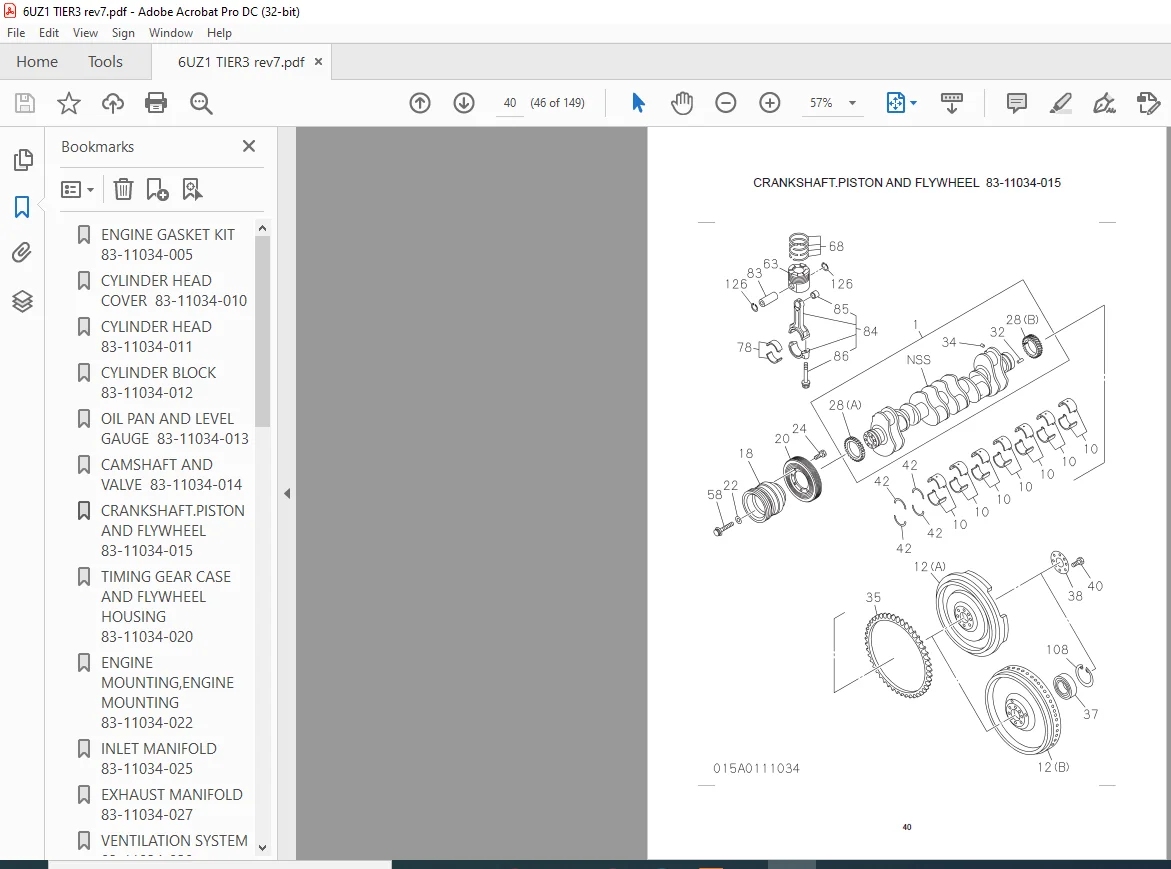Go to next page arrow
The image size is (1171, 869).
[464, 103]
